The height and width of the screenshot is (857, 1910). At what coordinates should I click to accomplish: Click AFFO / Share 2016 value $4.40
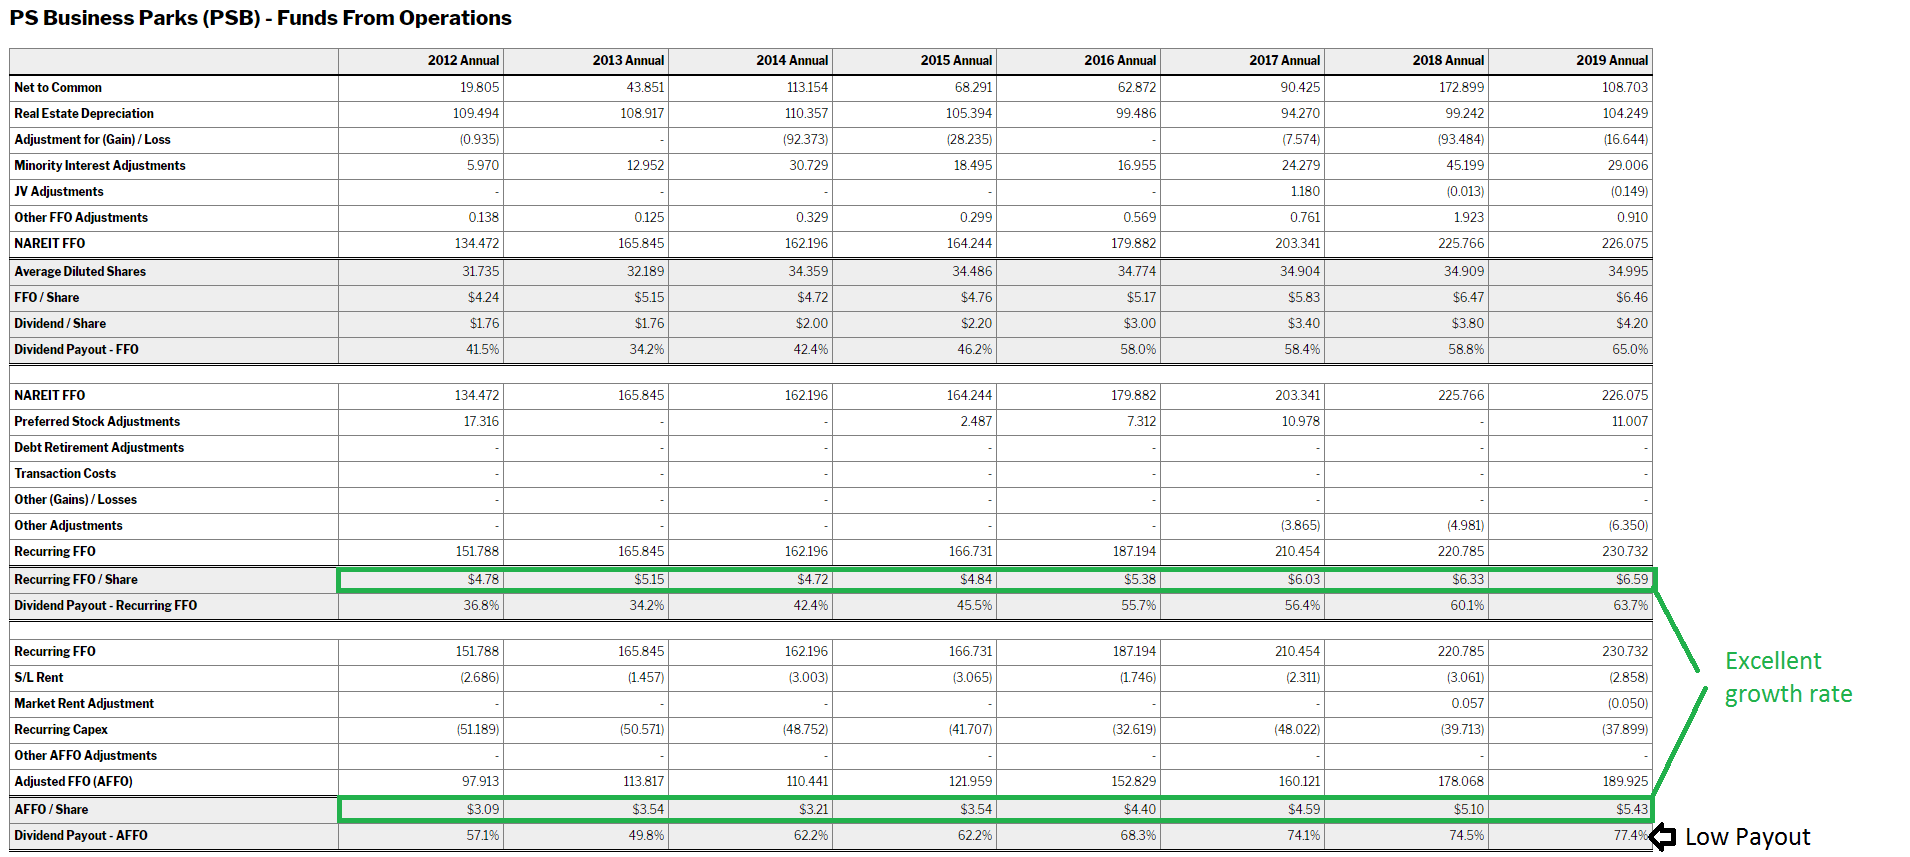pyautogui.click(x=1140, y=810)
